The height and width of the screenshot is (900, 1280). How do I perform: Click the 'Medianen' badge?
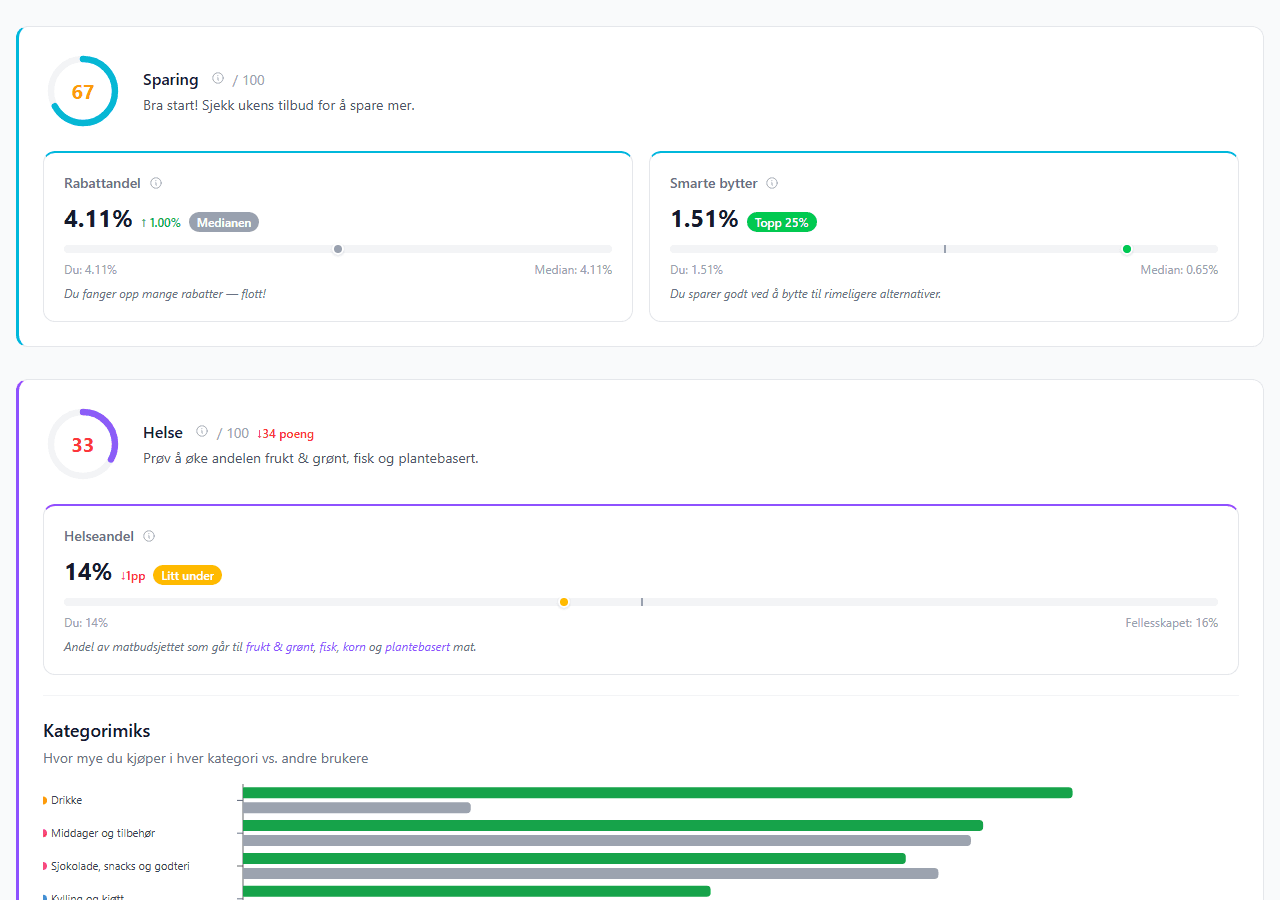(223, 223)
